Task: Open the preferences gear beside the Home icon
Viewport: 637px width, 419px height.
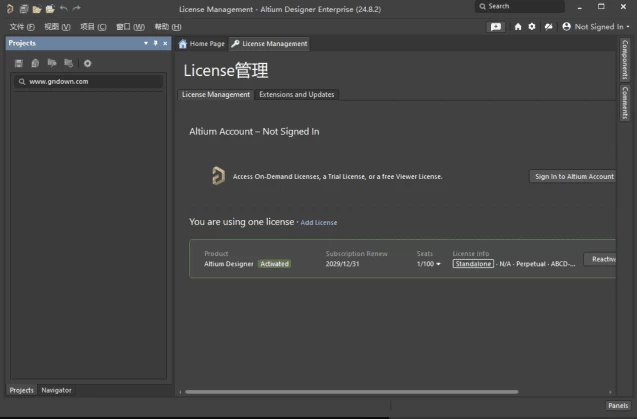Action: coord(532,27)
